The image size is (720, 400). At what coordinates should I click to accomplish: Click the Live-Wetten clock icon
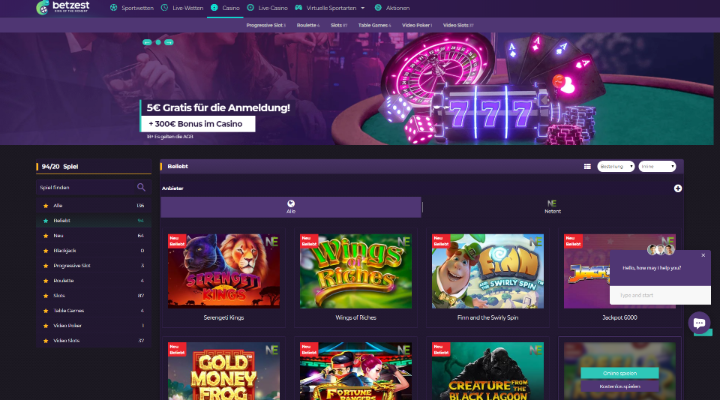pyautogui.click(x=164, y=8)
